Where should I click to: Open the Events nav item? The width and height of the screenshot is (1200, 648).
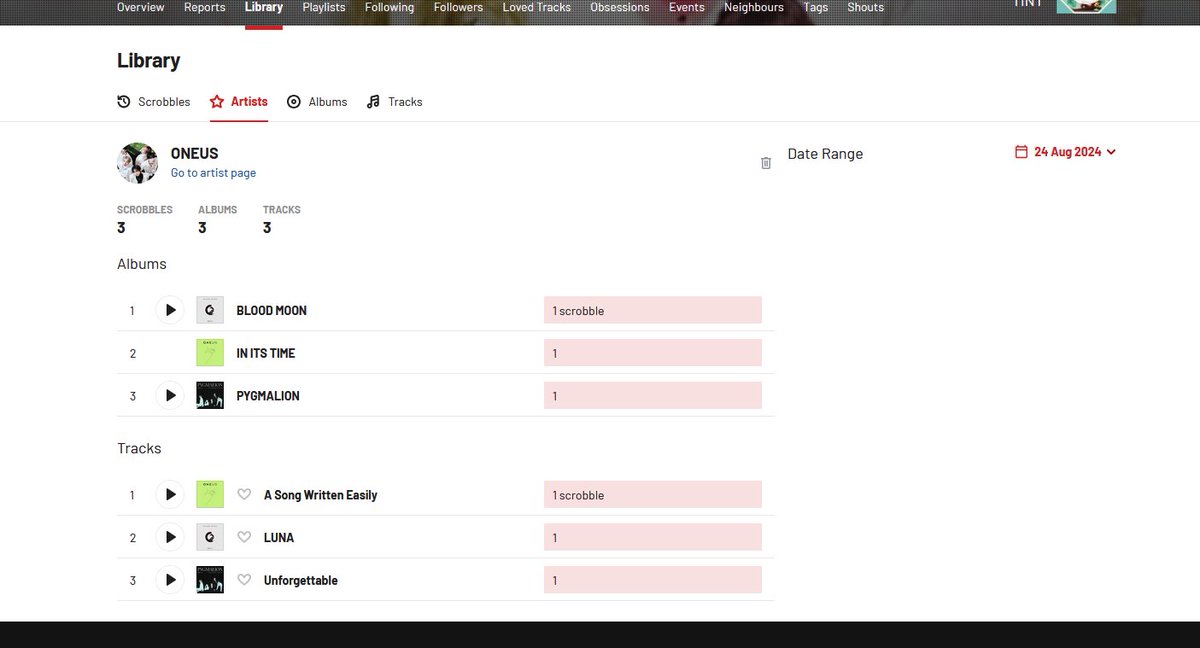point(687,8)
